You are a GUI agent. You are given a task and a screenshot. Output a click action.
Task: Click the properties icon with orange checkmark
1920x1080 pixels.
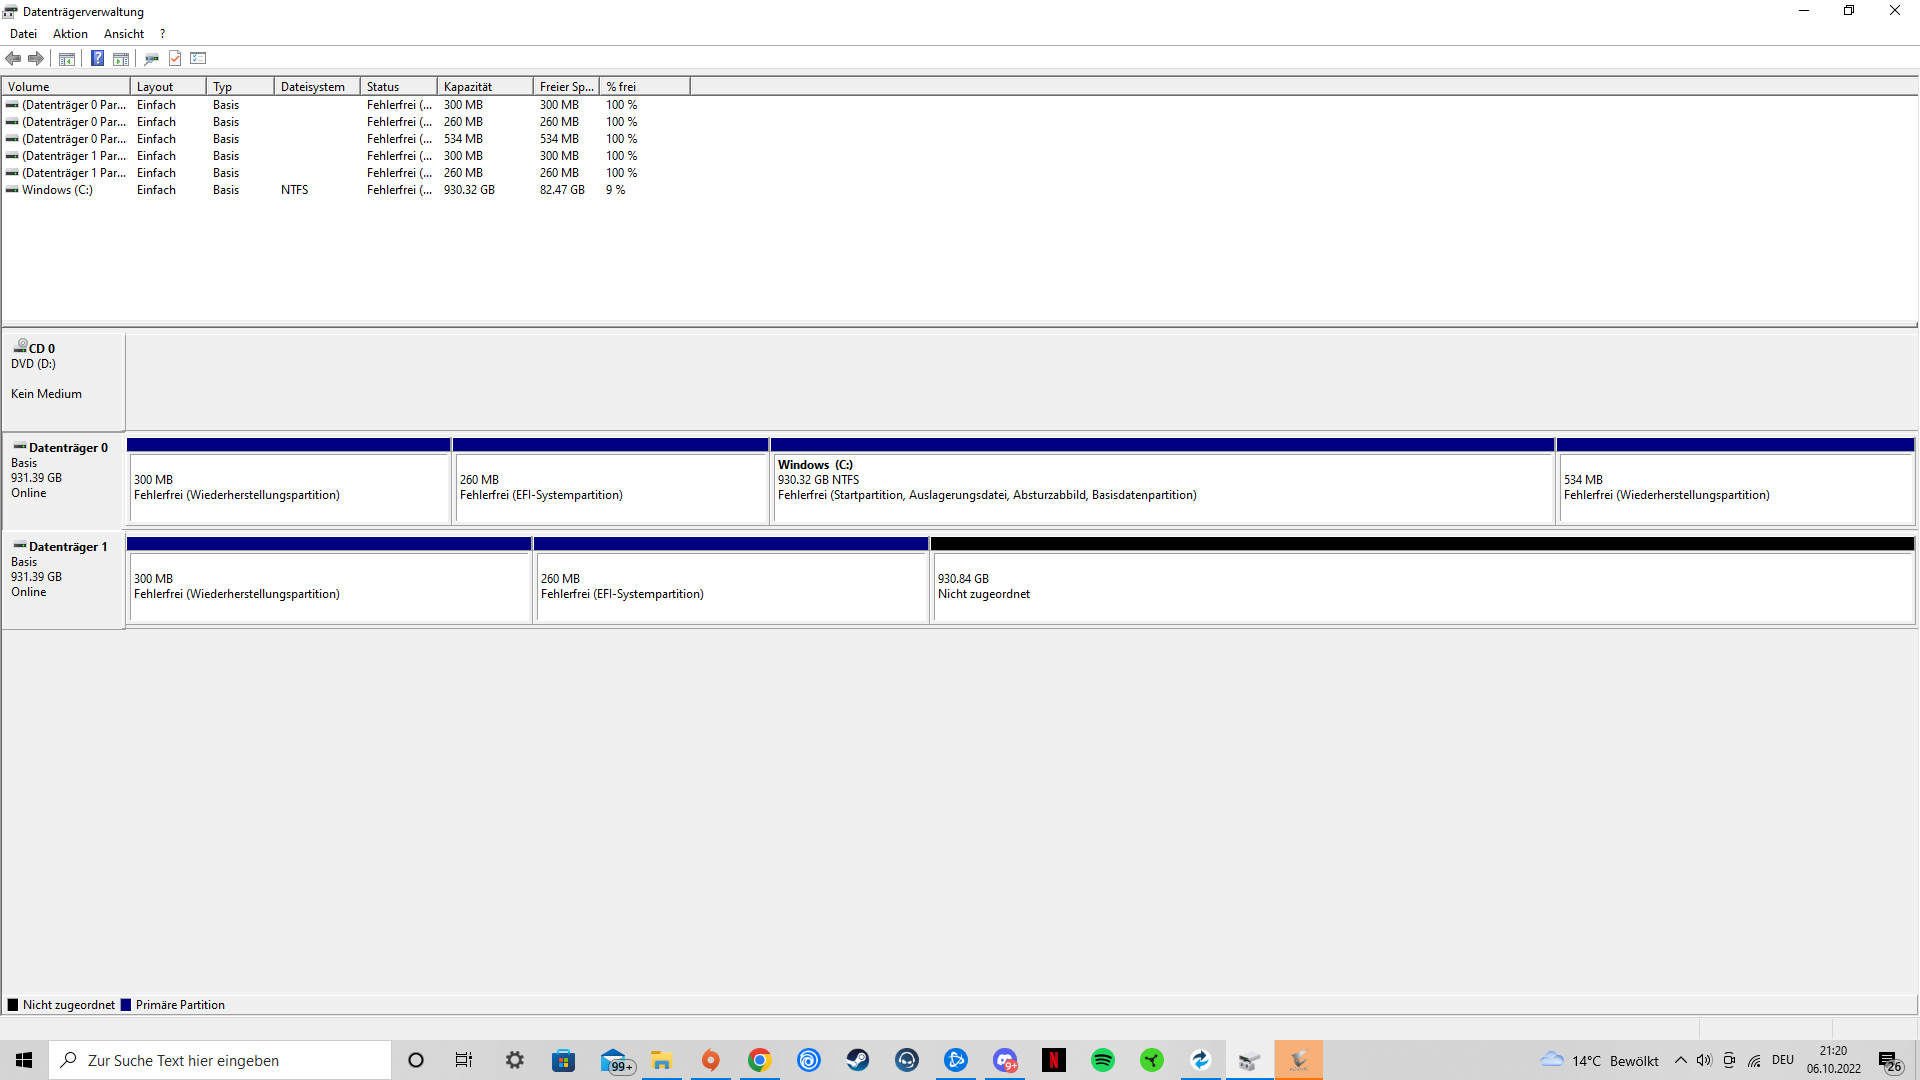click(x=175, y=58)
